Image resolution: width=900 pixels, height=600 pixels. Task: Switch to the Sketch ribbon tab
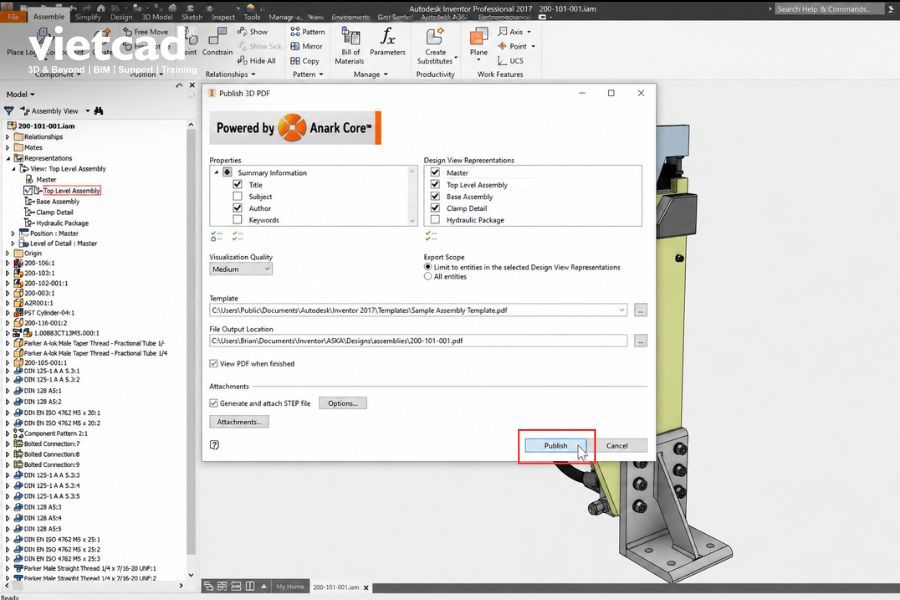click(192, 17)
